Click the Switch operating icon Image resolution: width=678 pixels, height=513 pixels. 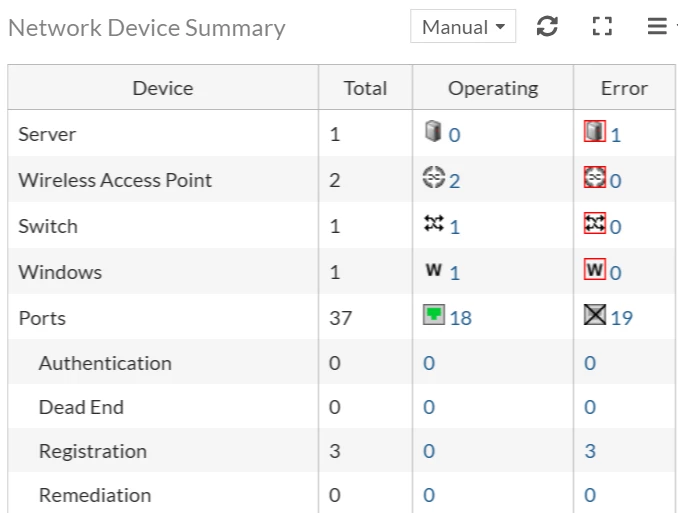click(434, 223)
